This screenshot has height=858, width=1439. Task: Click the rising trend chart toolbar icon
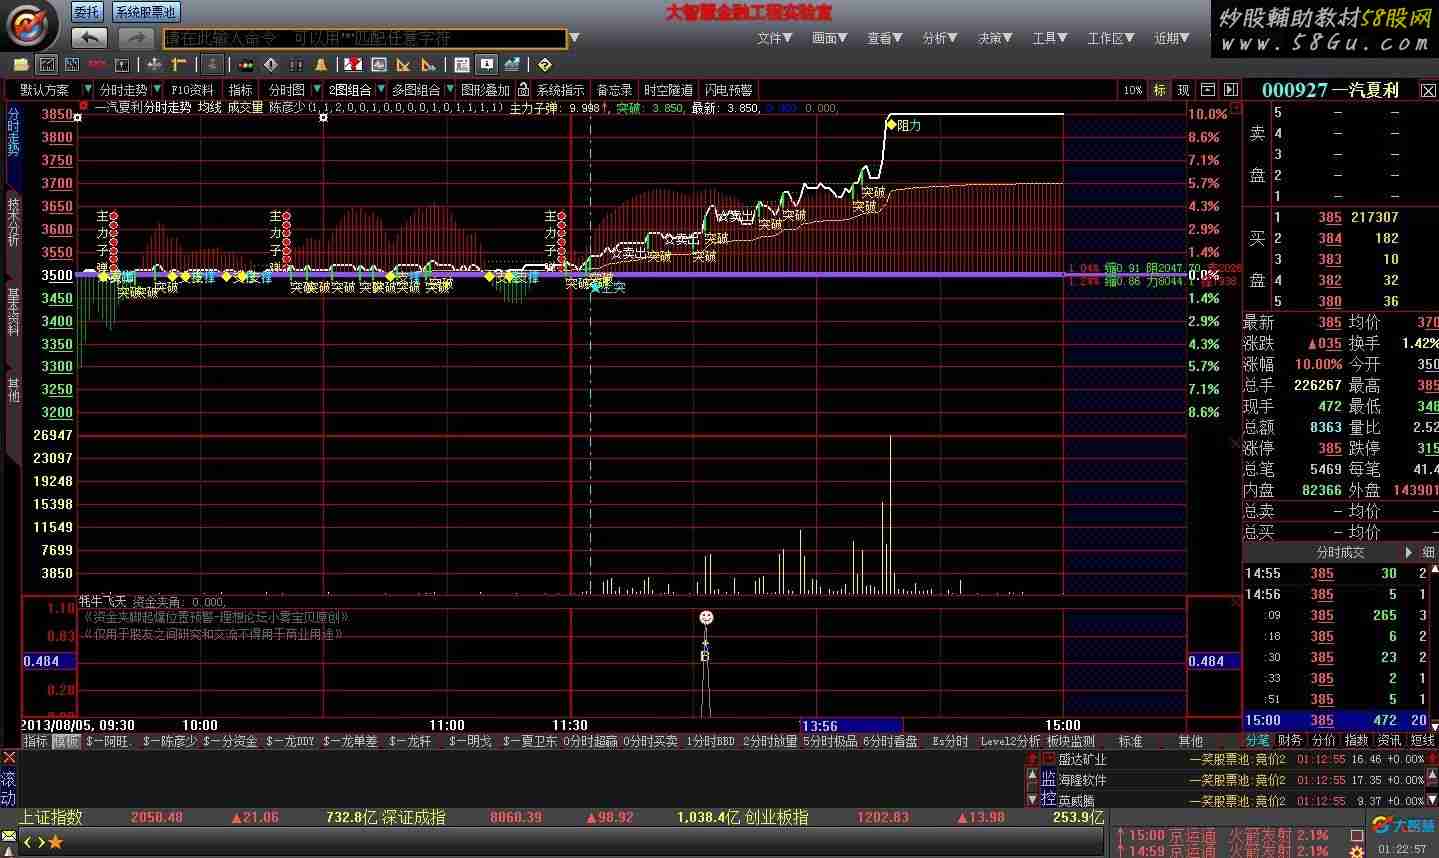[x=512, y=65]
